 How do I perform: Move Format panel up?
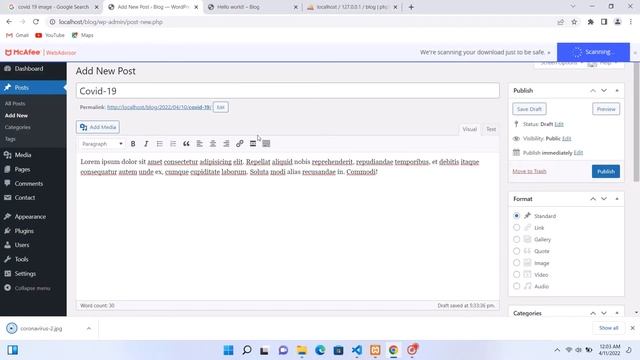593,199
